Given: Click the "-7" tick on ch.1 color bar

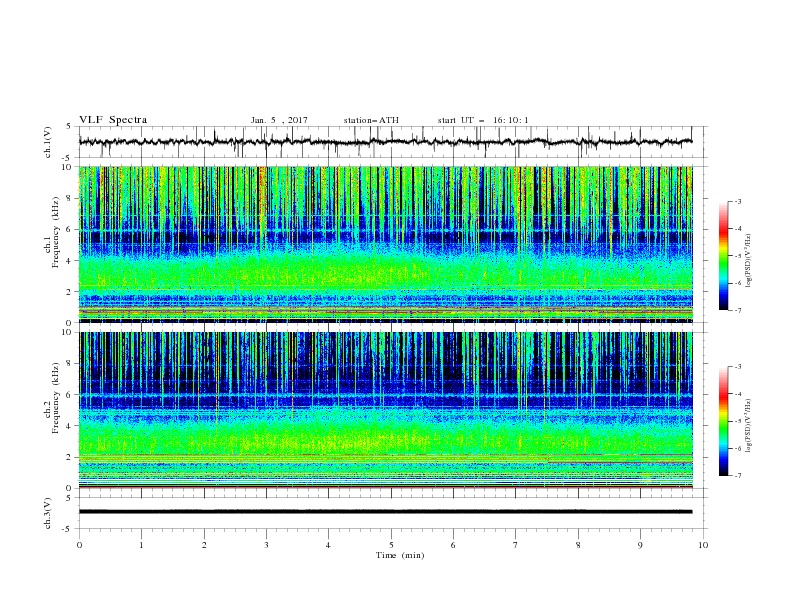Looking at the screenshot, I should (738, 310).
